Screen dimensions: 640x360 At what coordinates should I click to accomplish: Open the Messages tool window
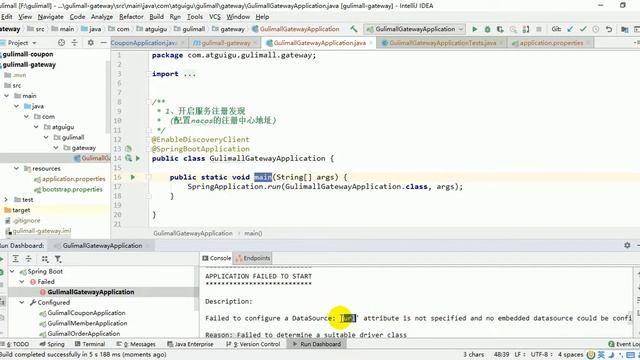click(136, 344)
